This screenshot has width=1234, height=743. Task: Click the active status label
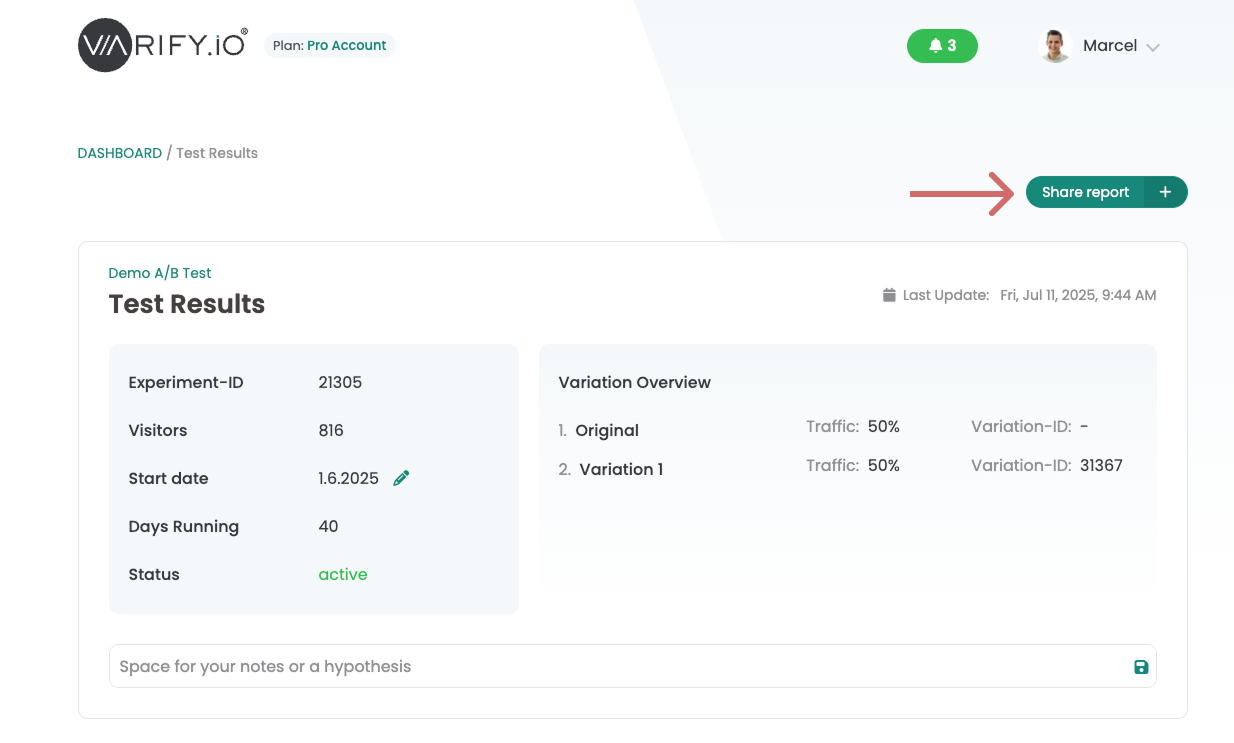[343, 574]
